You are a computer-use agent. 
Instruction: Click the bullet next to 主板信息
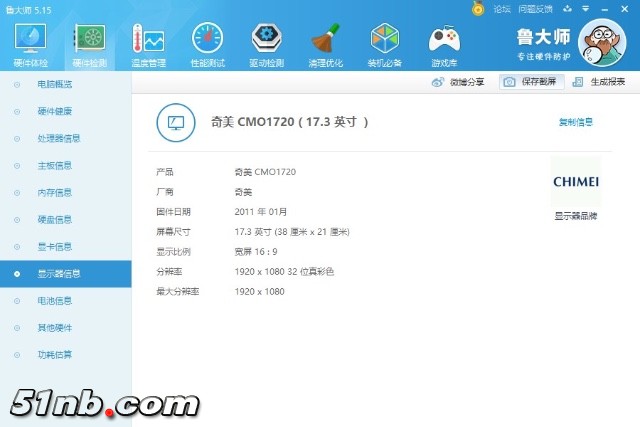(x=17, y=166)
